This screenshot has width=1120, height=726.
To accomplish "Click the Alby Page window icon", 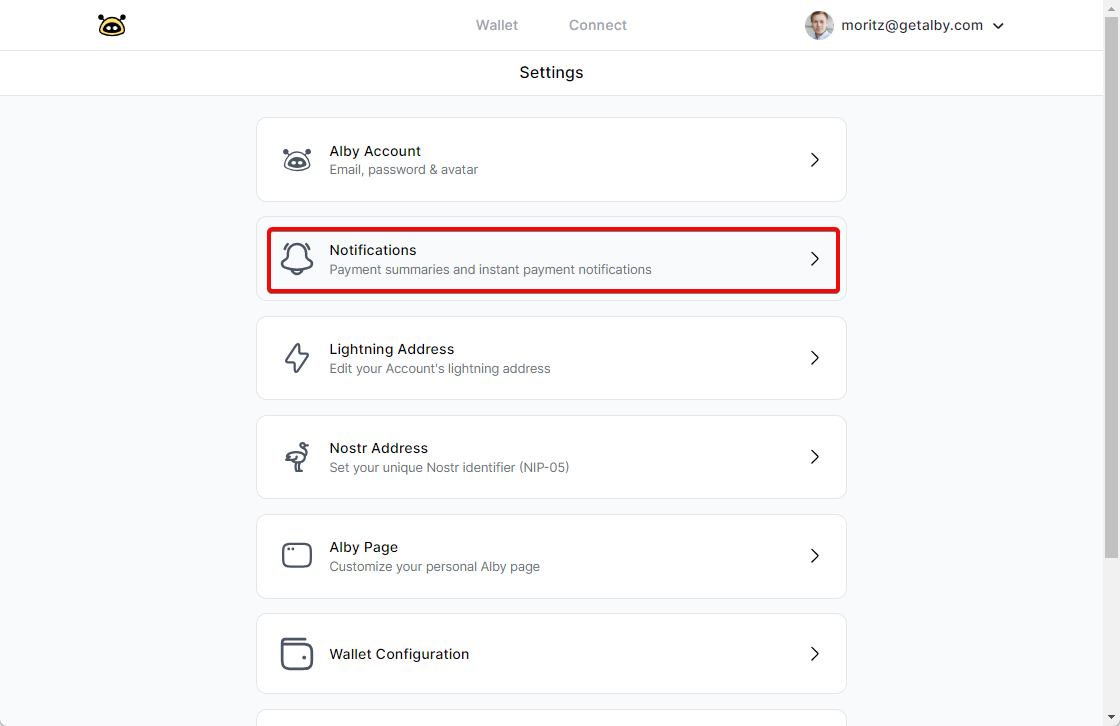I will tap(297, 556).
